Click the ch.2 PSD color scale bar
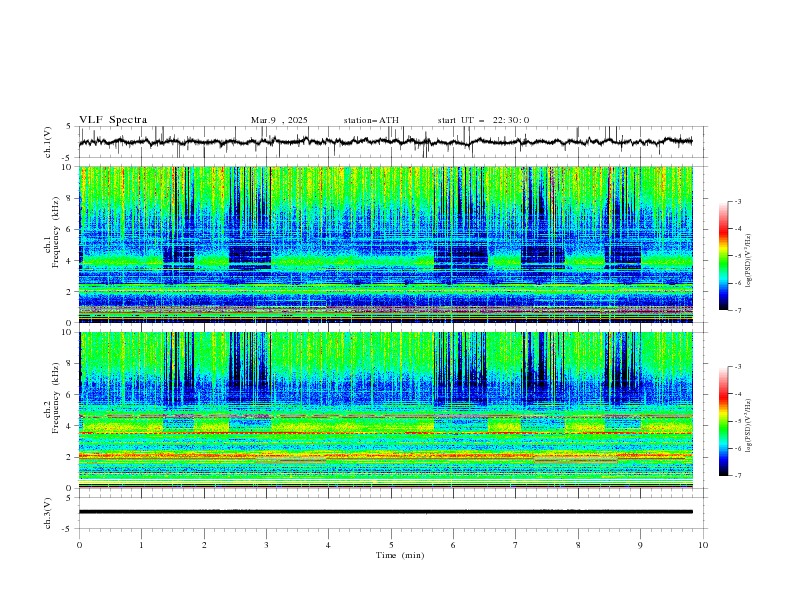 tap(724, 421)
